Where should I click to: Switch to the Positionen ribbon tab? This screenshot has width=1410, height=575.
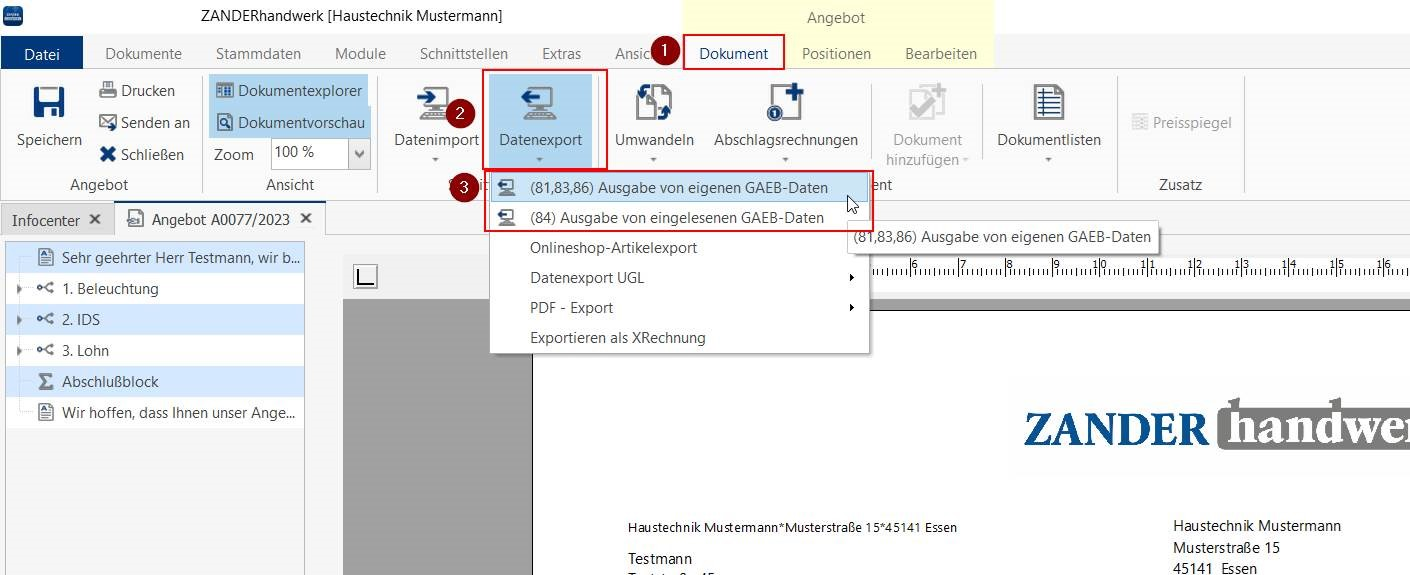point(836,54)
